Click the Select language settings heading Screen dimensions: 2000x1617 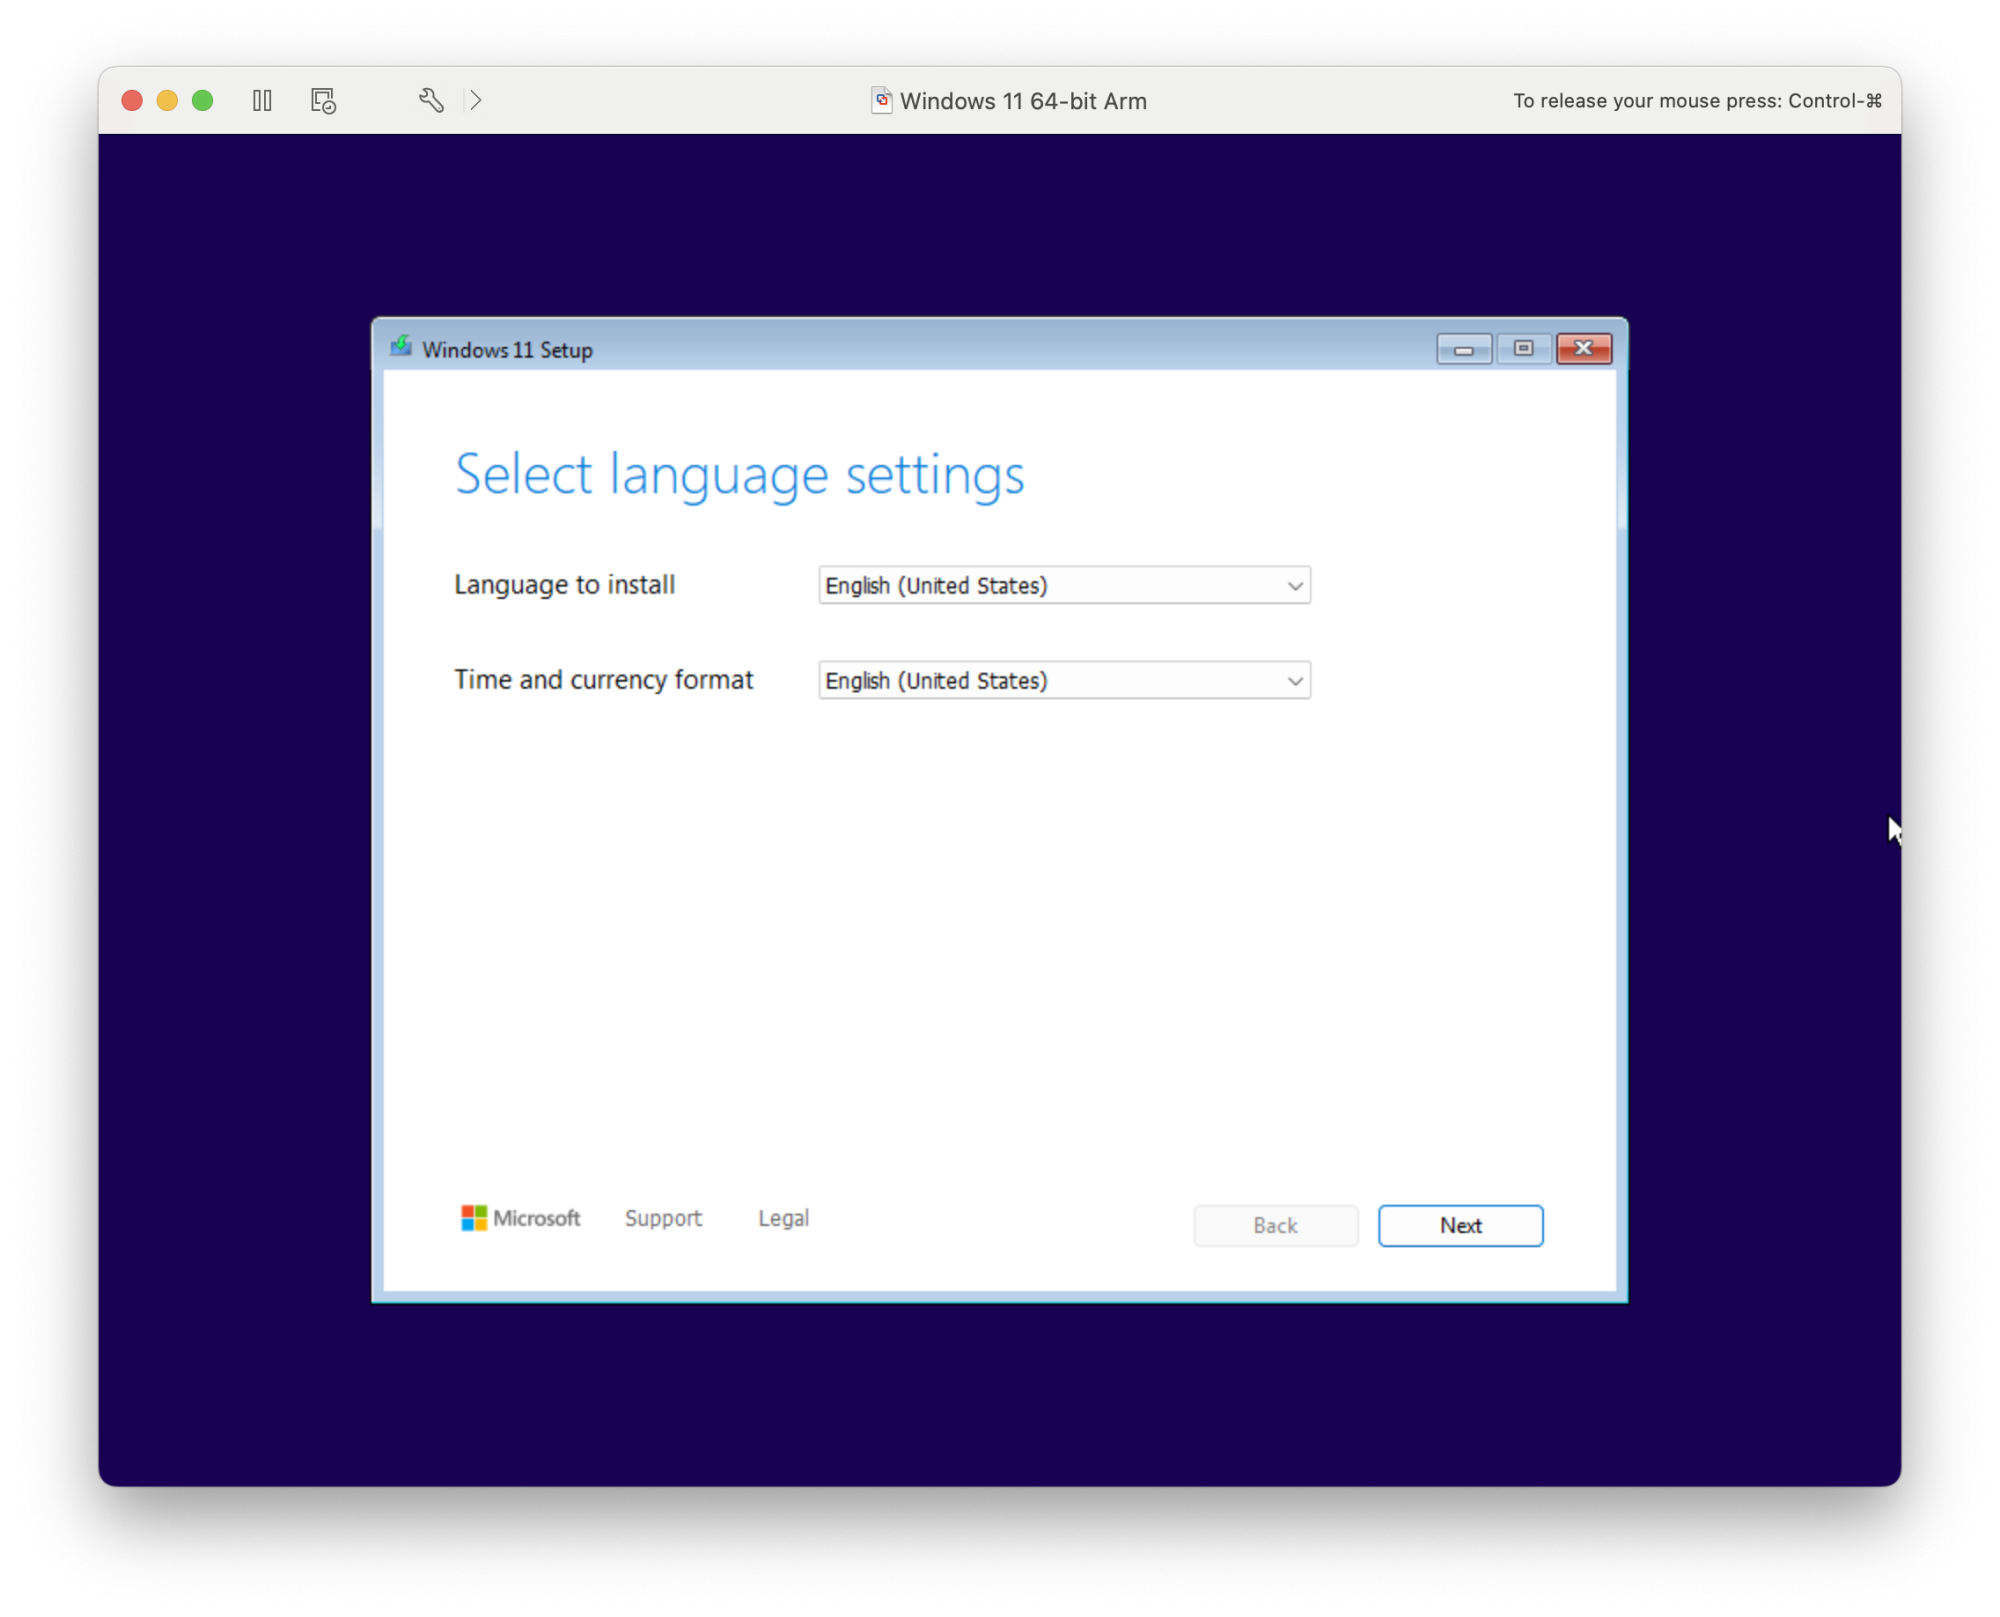(739, 474)
